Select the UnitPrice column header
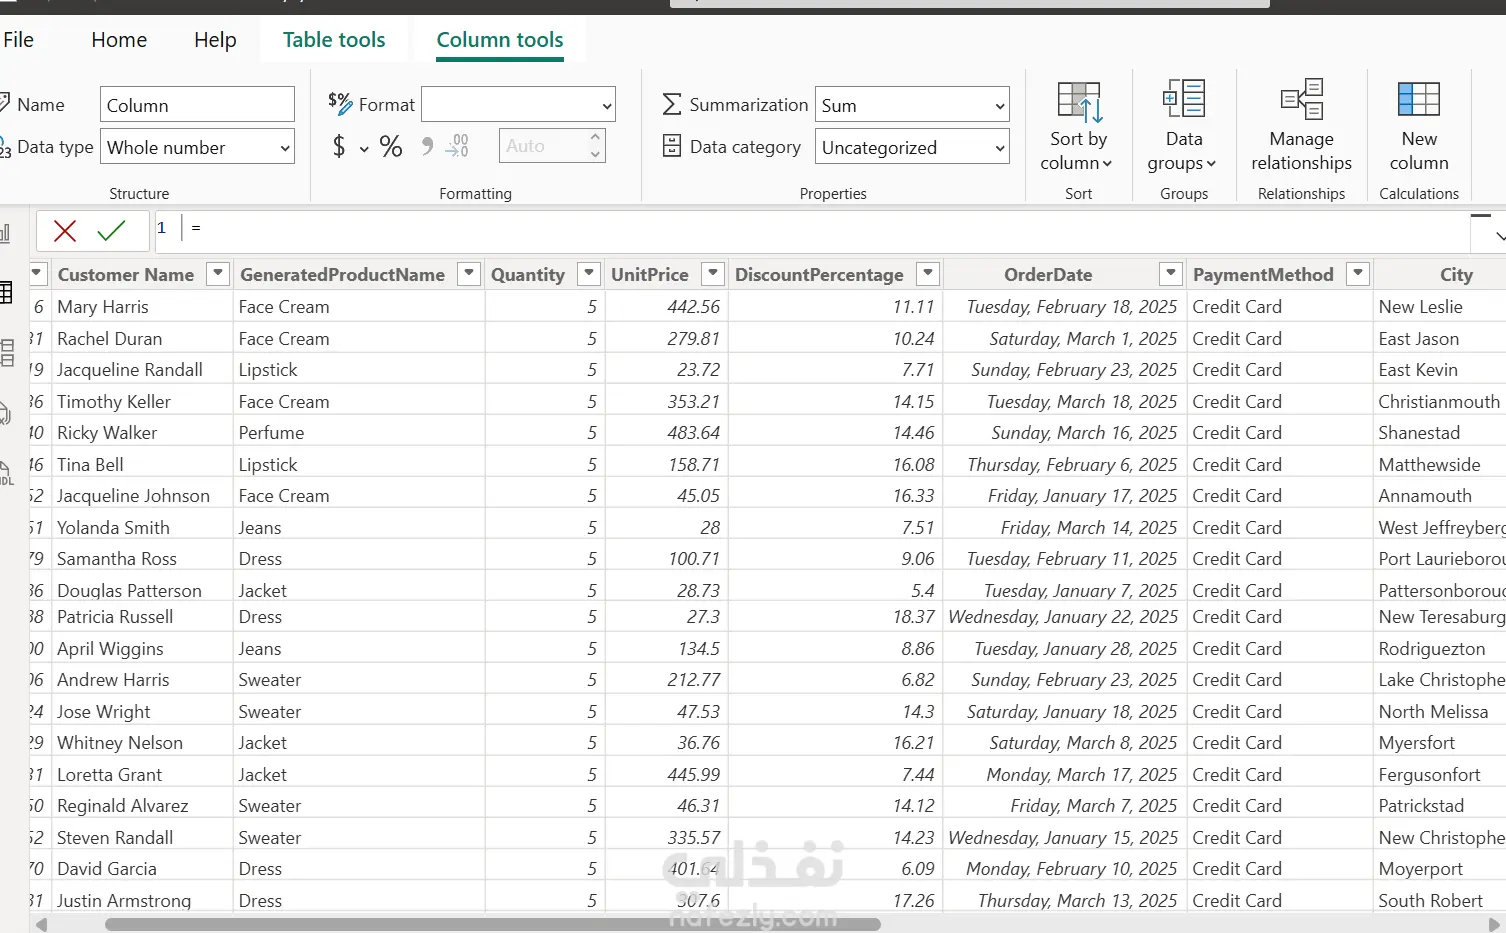The image size is (1506, 933). pos(650,274)
